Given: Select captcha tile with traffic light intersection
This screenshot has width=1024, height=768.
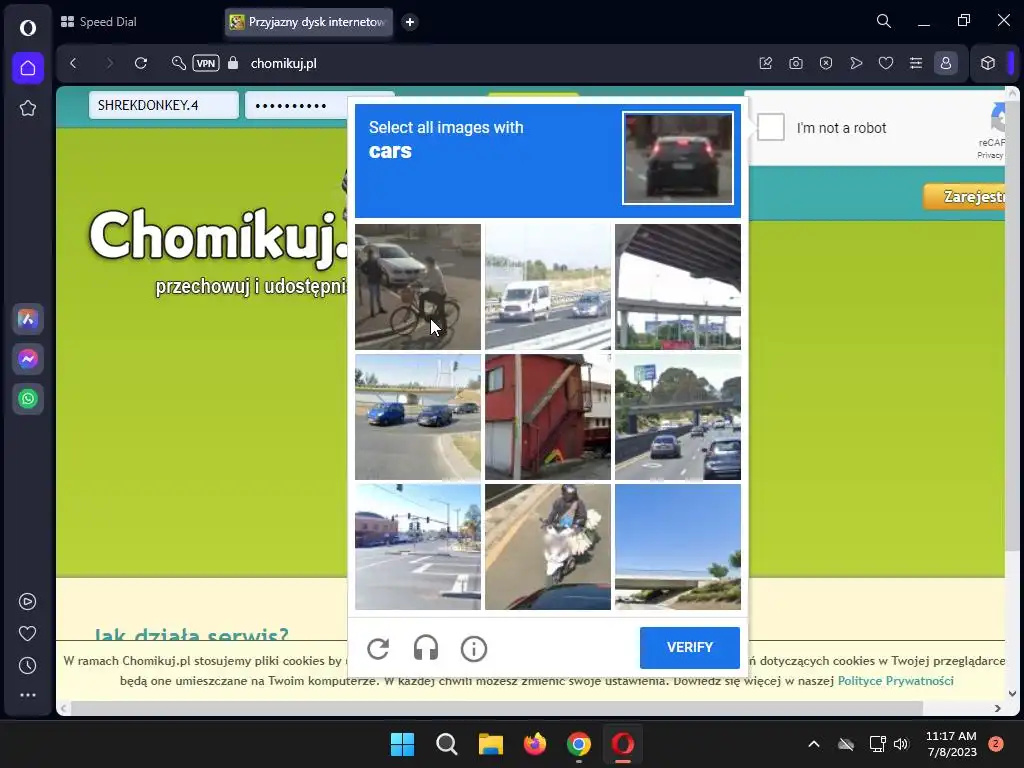Looking at the screenshot, I should pyautogui.click(x=418, y=547).
